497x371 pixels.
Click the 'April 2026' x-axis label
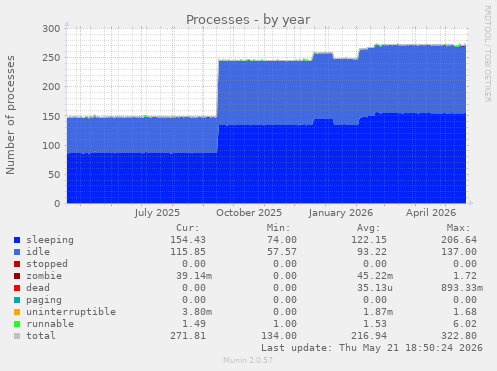pyautogui.click(x=431, y=213)
